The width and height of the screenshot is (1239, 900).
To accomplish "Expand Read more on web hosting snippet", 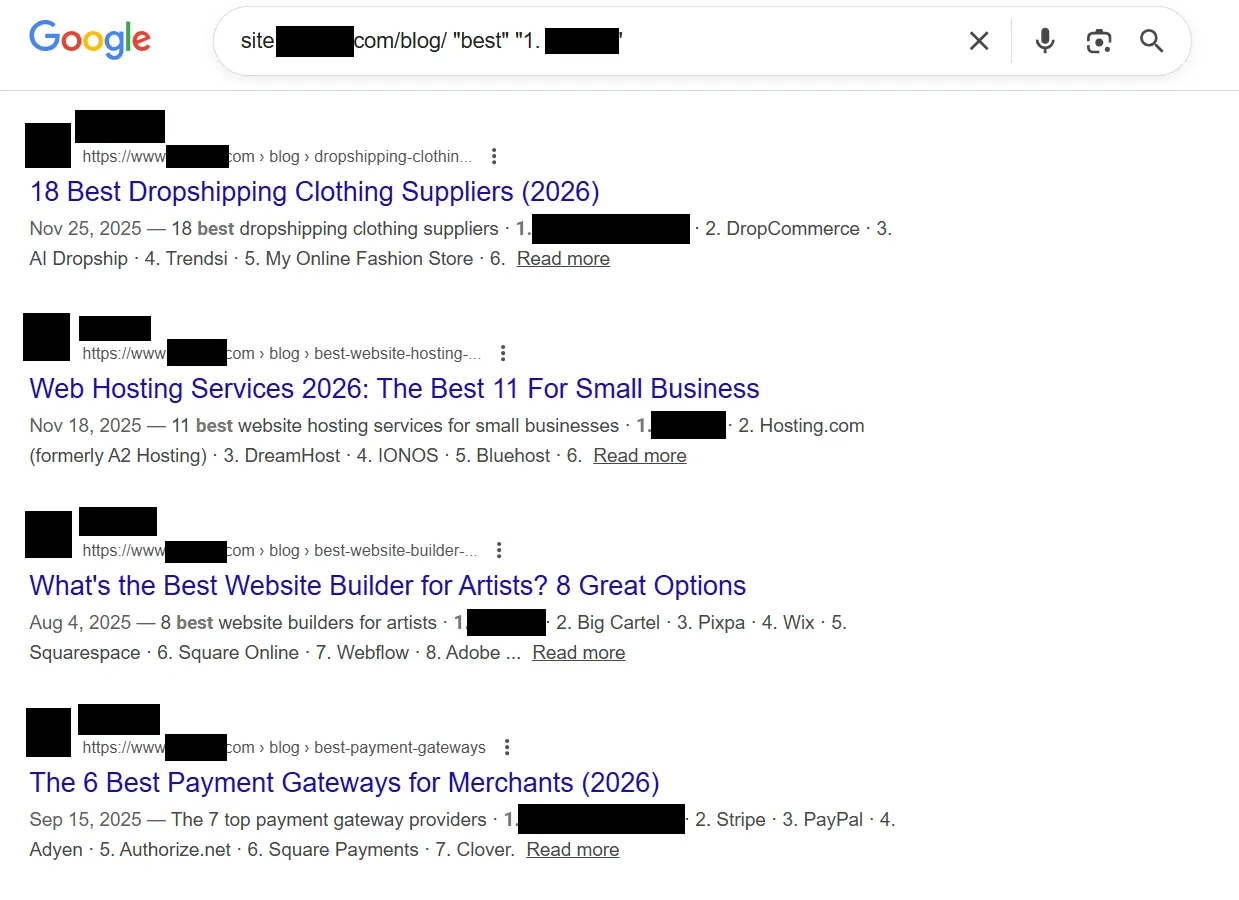I will coord(640,456).
